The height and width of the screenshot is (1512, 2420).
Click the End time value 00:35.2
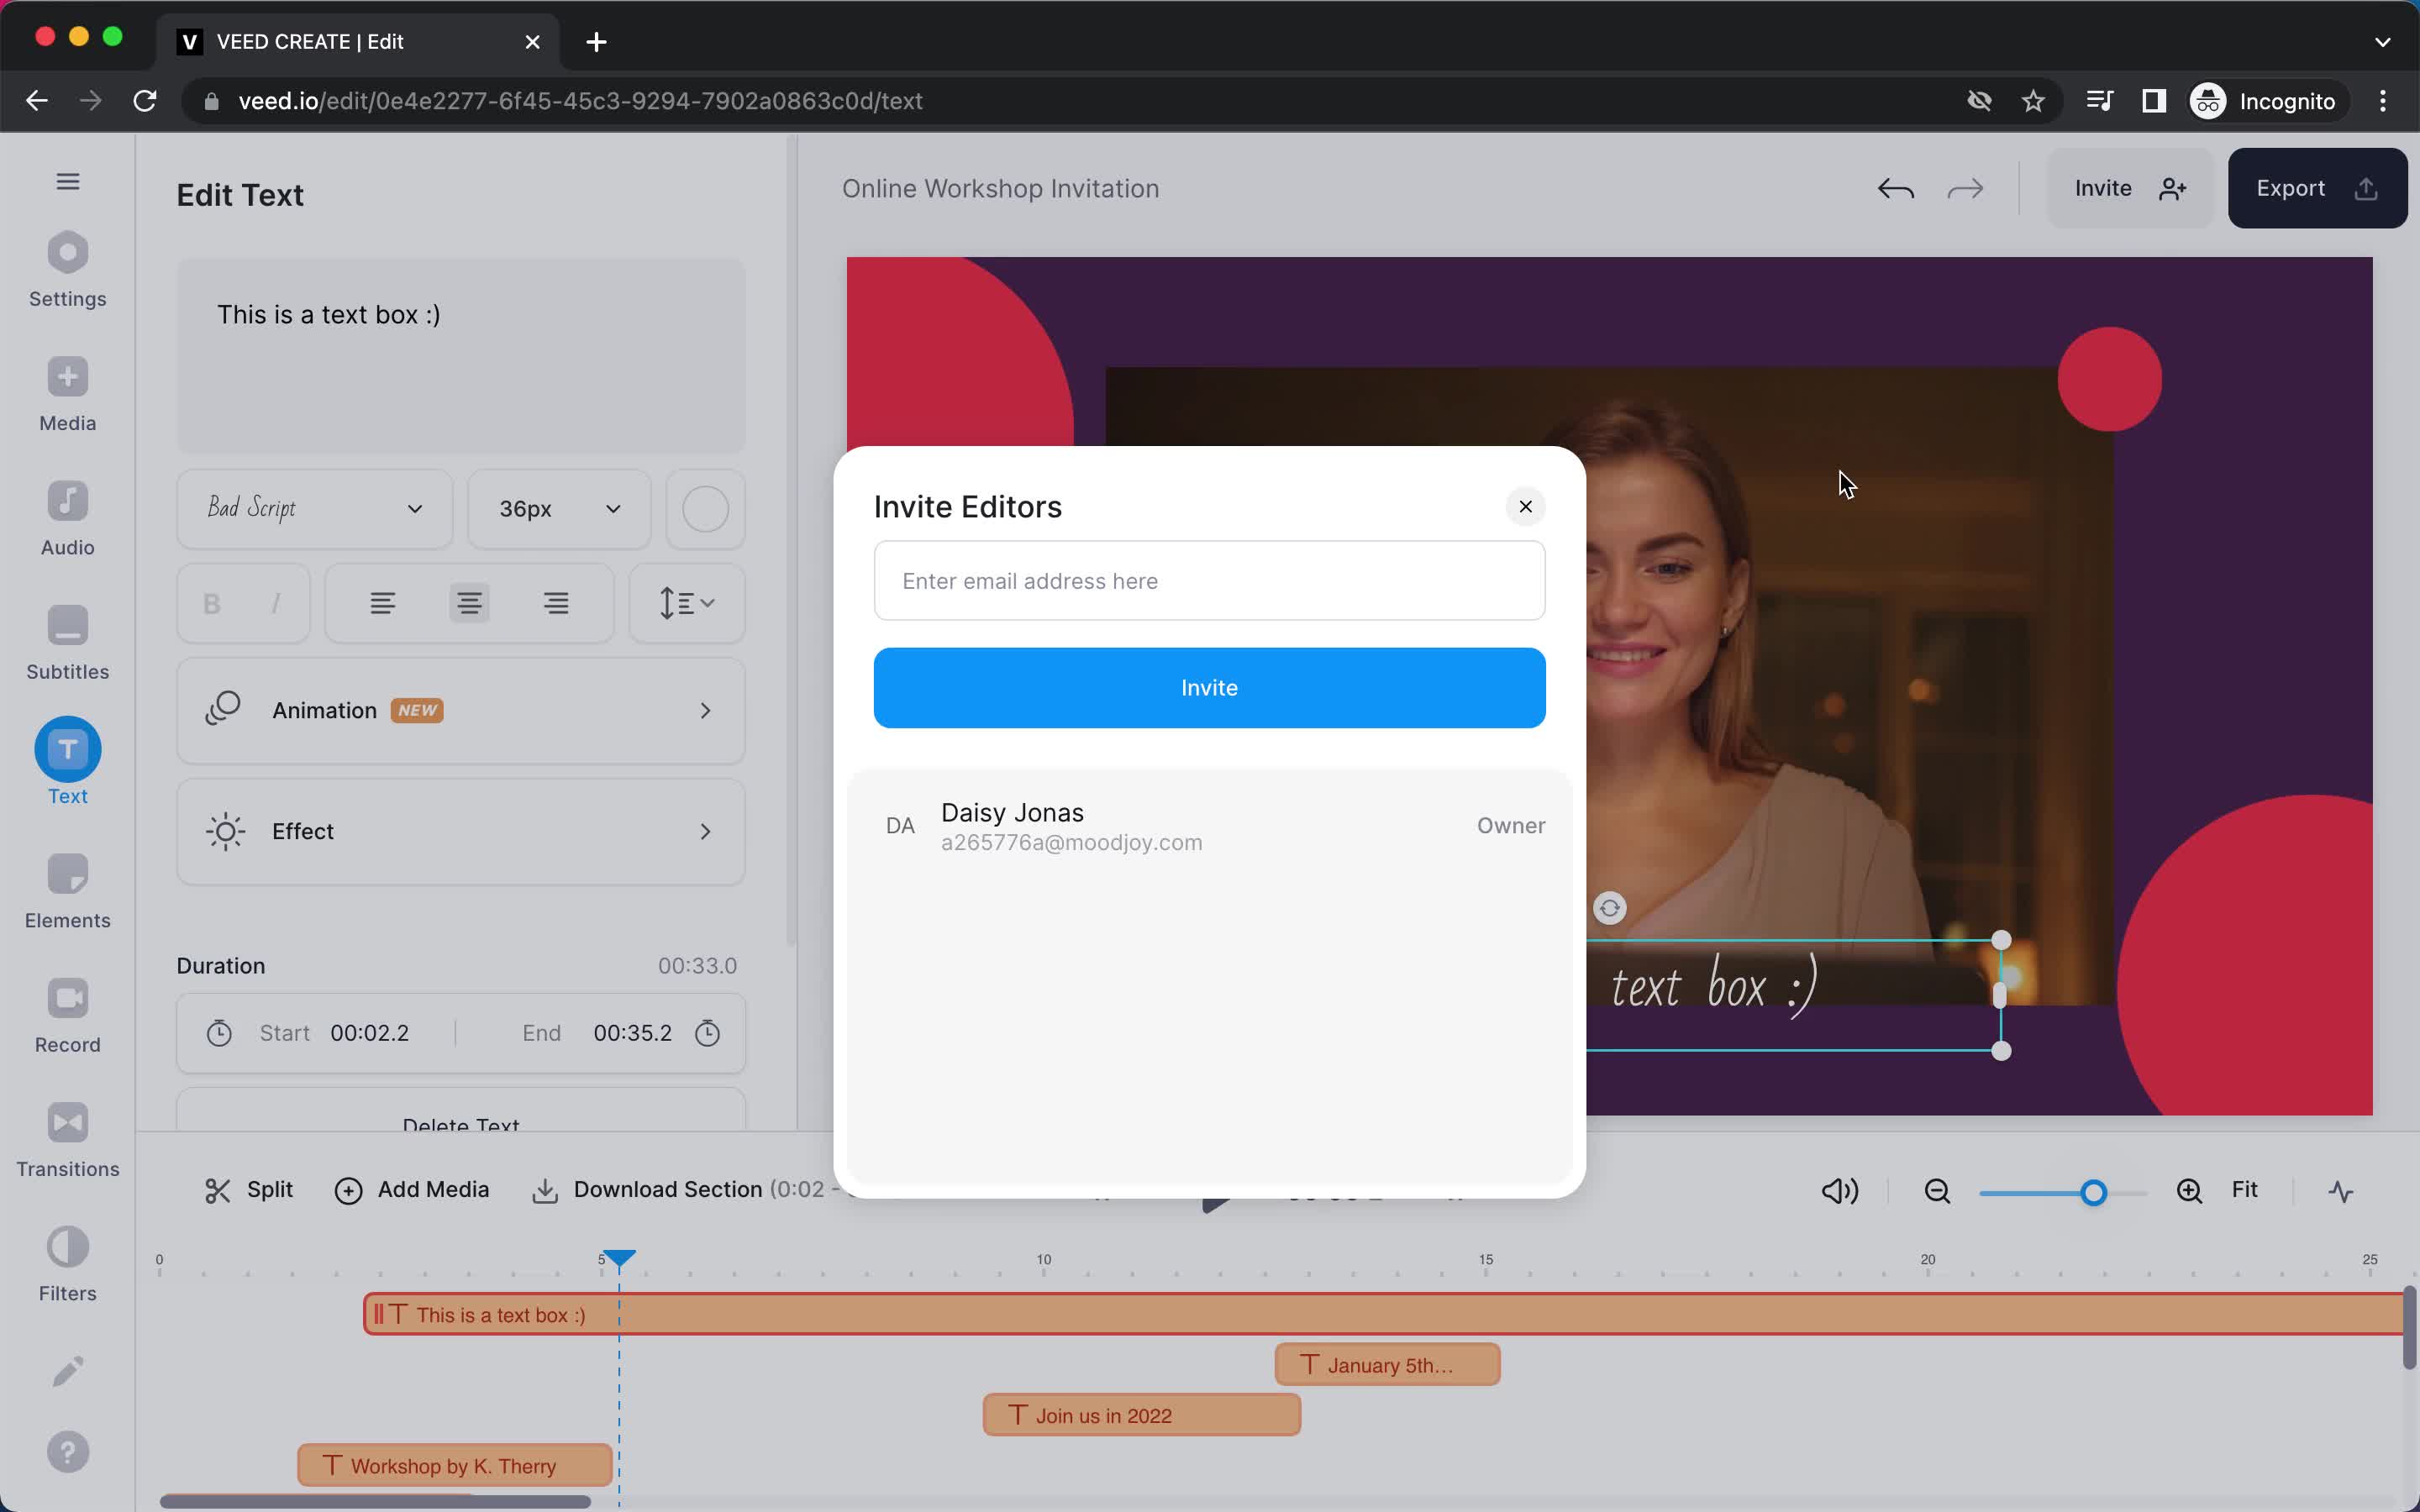click(x=632, y=1033)
